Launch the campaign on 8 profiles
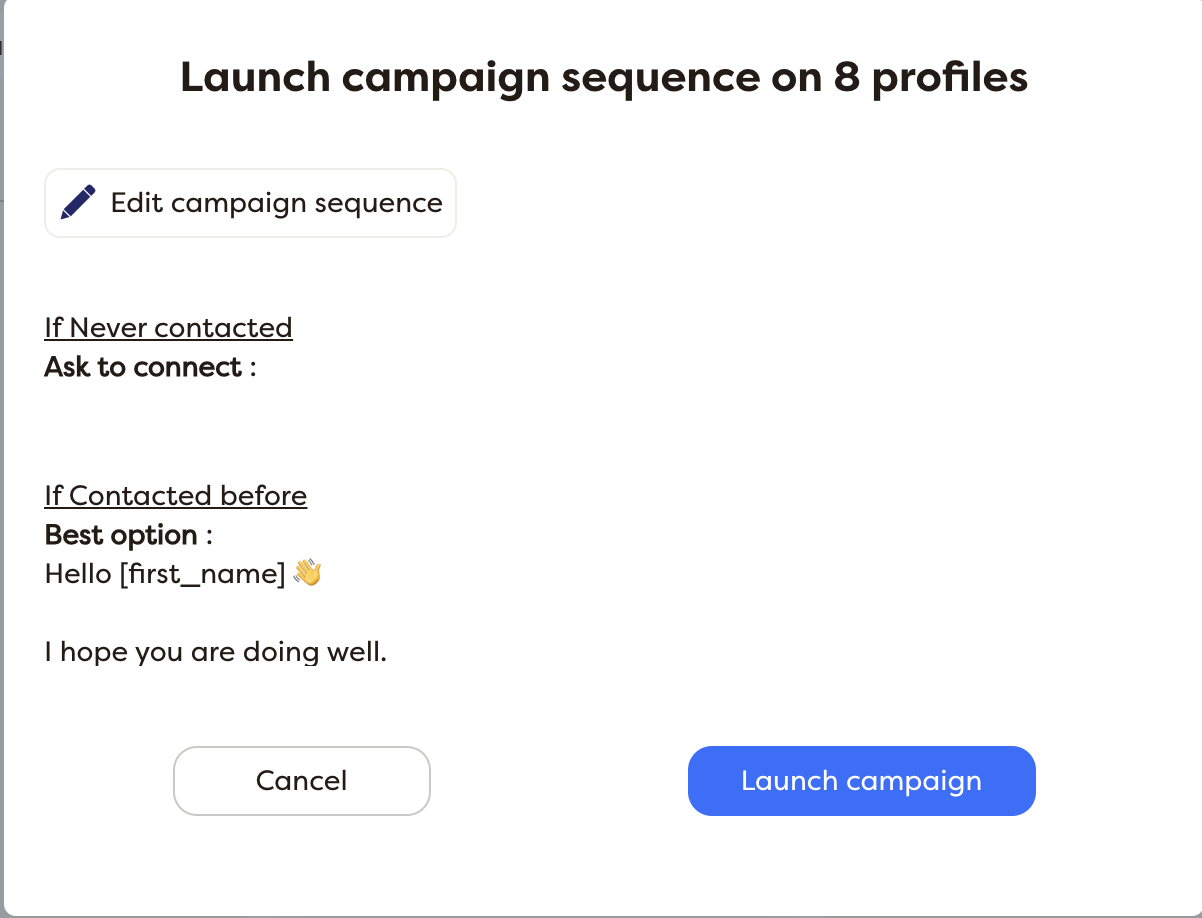Screen dimensions: 1202x918 coord(861,781)
